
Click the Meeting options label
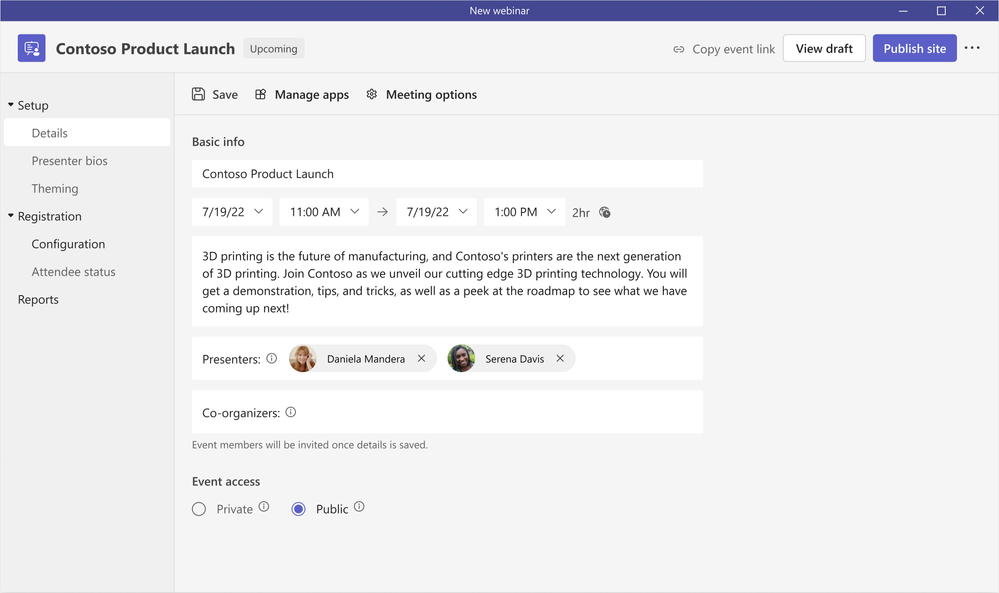(x=431, y=94)
